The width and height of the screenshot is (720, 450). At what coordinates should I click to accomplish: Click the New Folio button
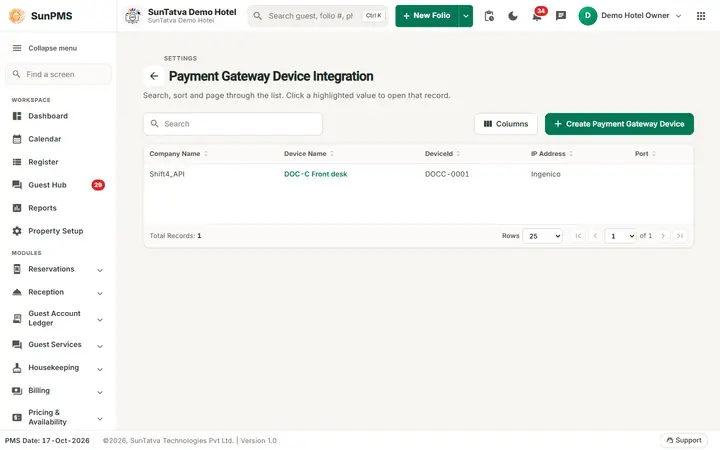[427, 16]
